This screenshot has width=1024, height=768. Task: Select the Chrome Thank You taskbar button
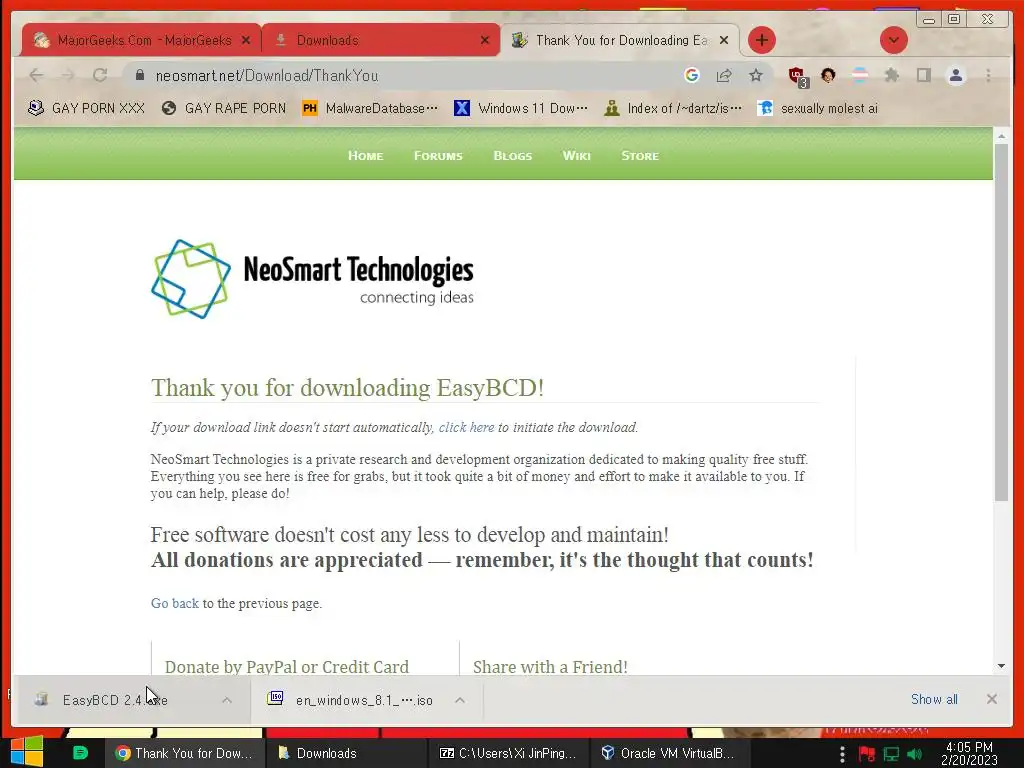tap(185, 753)
